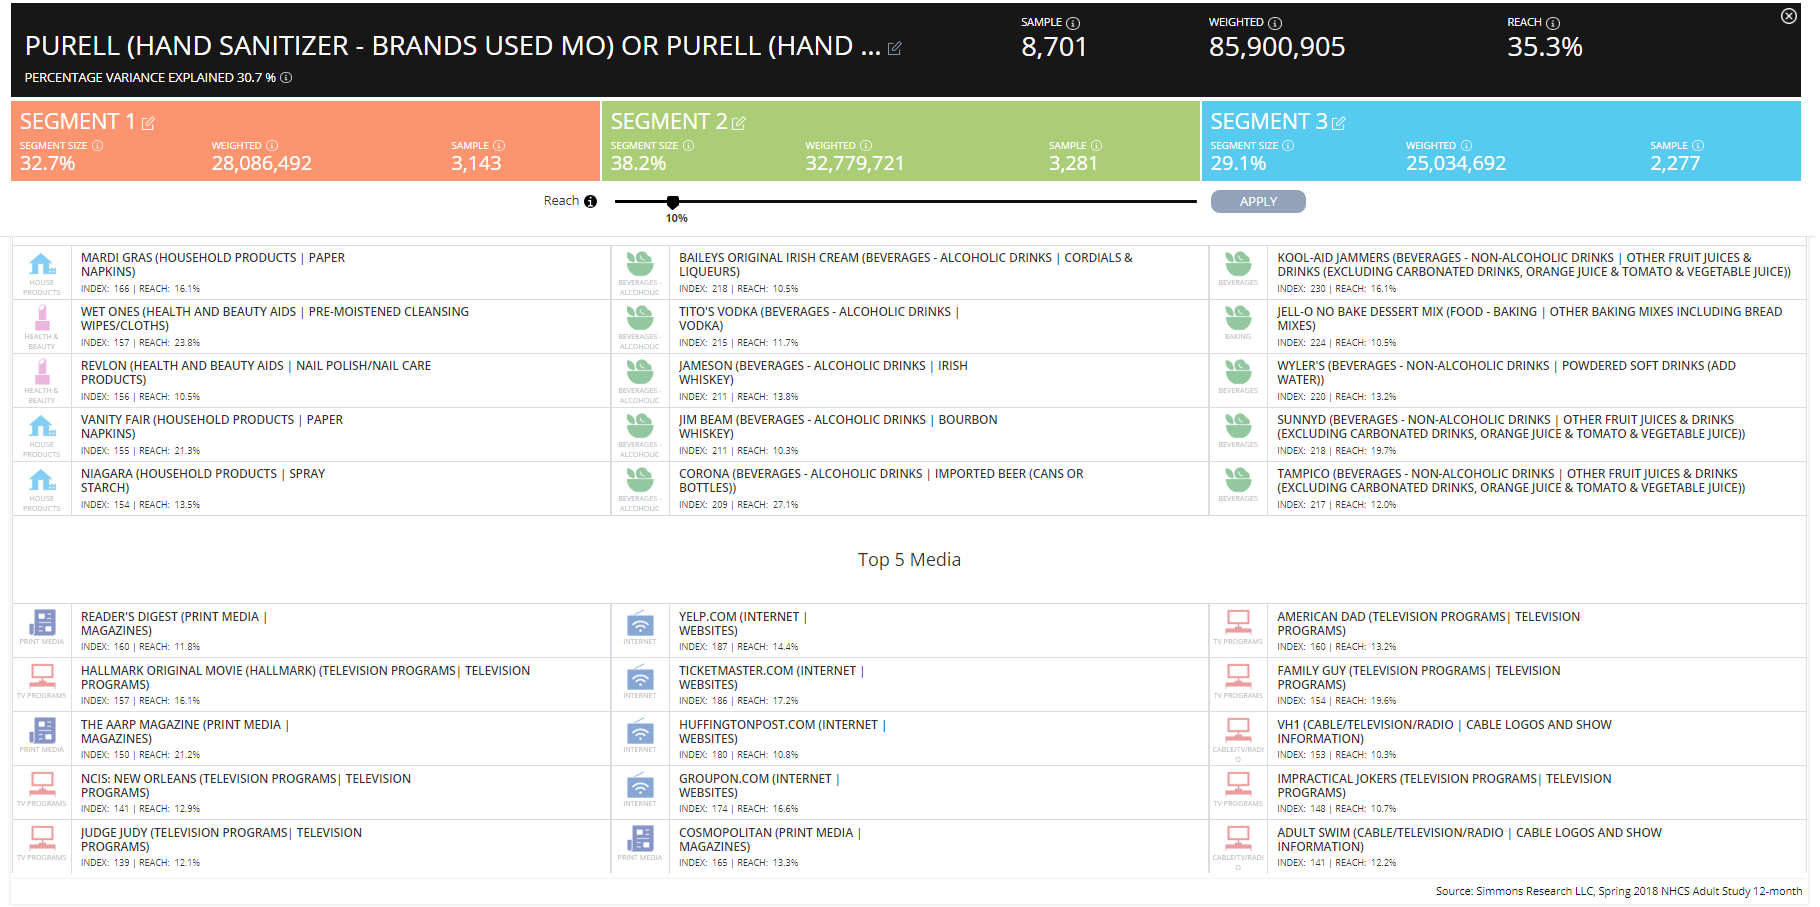Select Jim Beam bourbon whiskey entry
The height and width of the screenshot is (907, 1820).
coord(909,435)
